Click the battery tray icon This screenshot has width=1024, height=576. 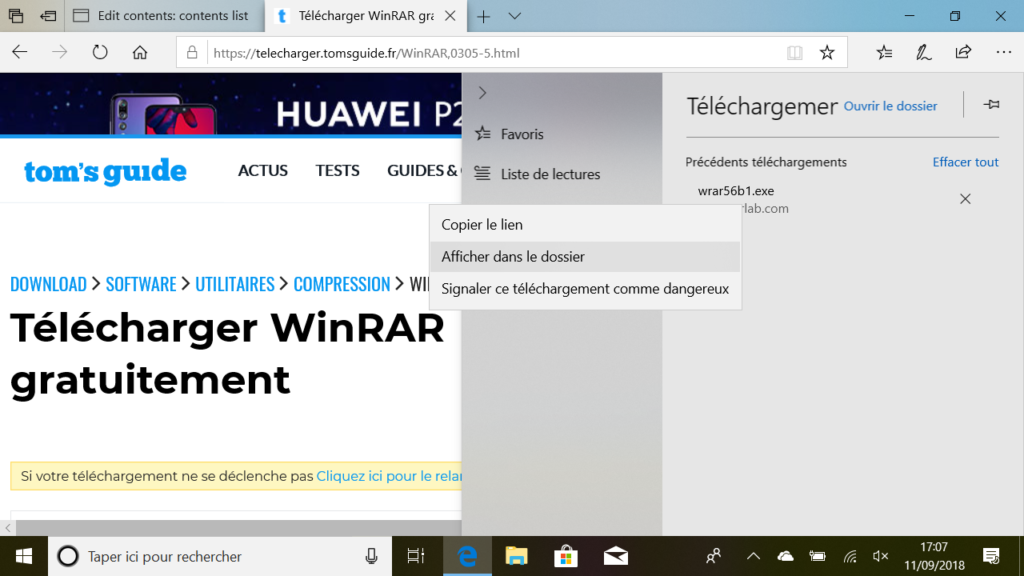[817, 556]
